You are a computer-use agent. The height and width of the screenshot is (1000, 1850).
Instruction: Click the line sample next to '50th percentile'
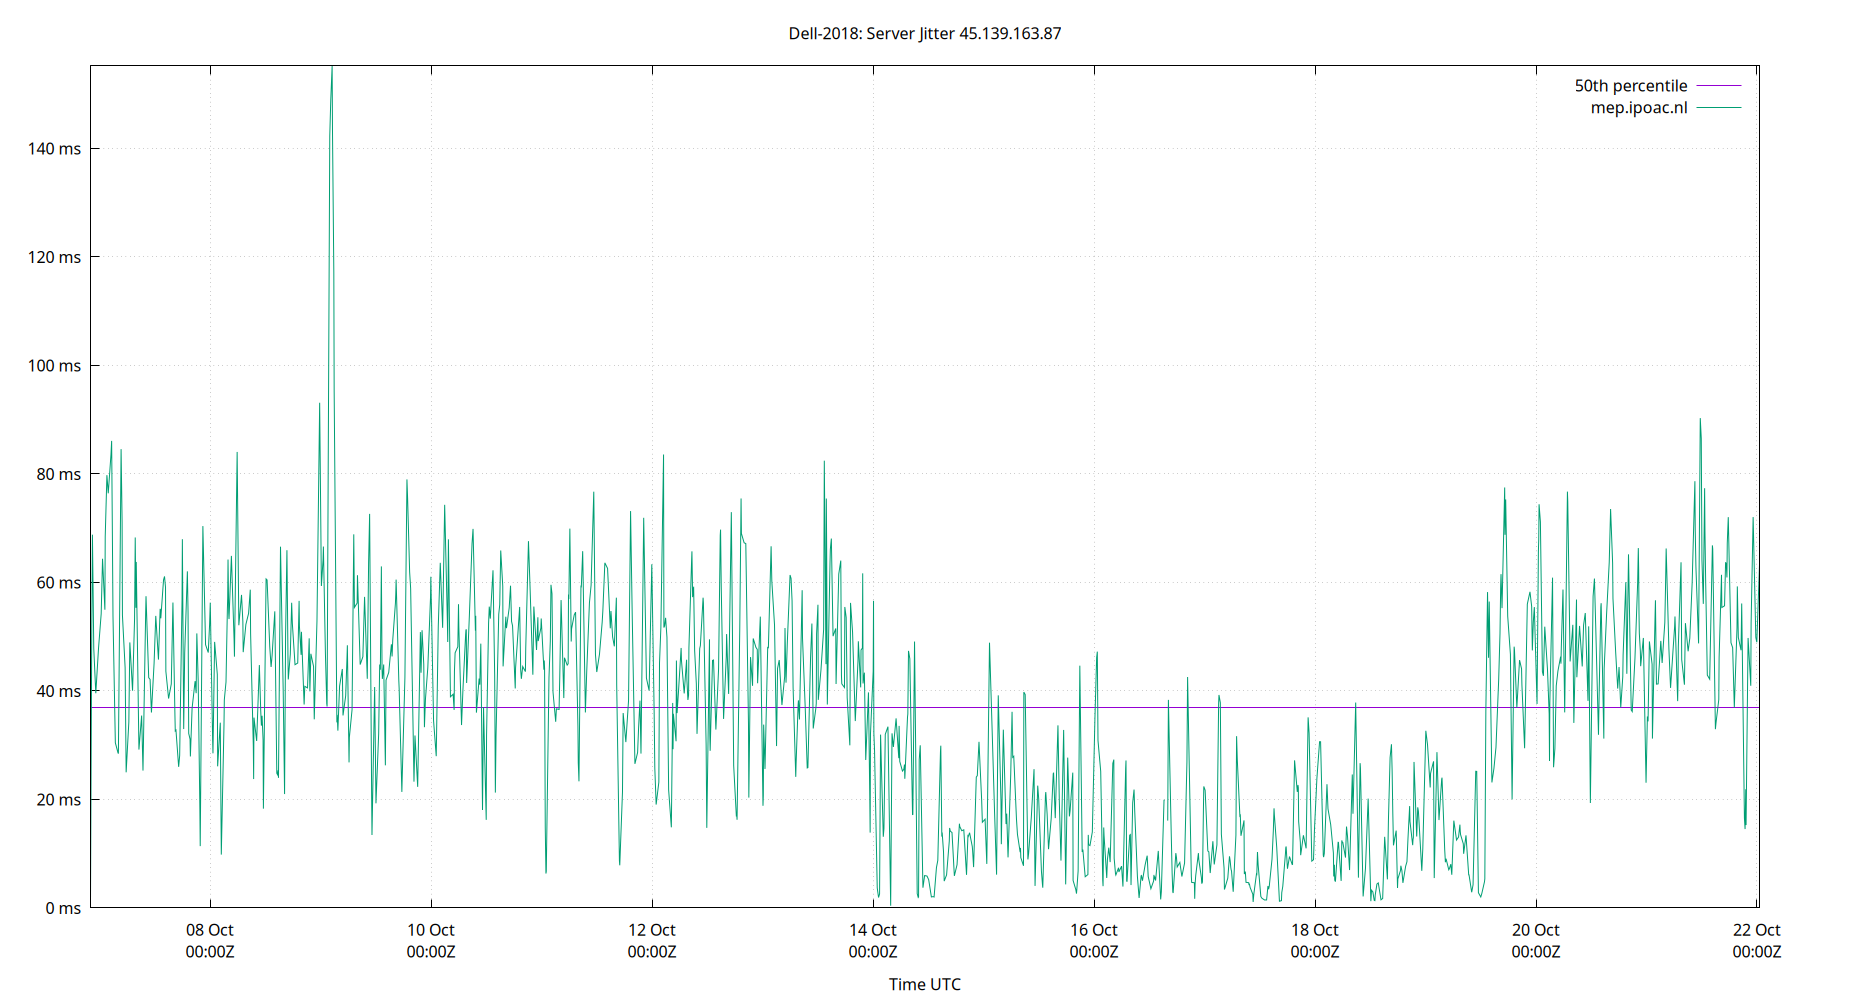[1719, 86]
